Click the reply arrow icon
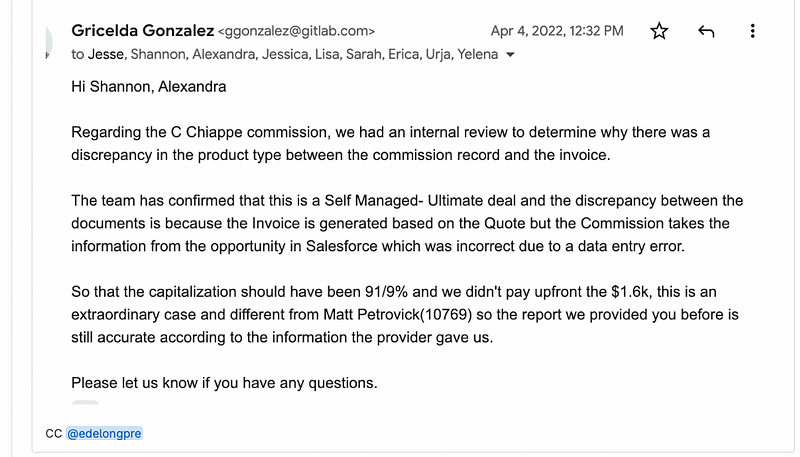Viewport: 800px width, 457px height. coord(706,31)
